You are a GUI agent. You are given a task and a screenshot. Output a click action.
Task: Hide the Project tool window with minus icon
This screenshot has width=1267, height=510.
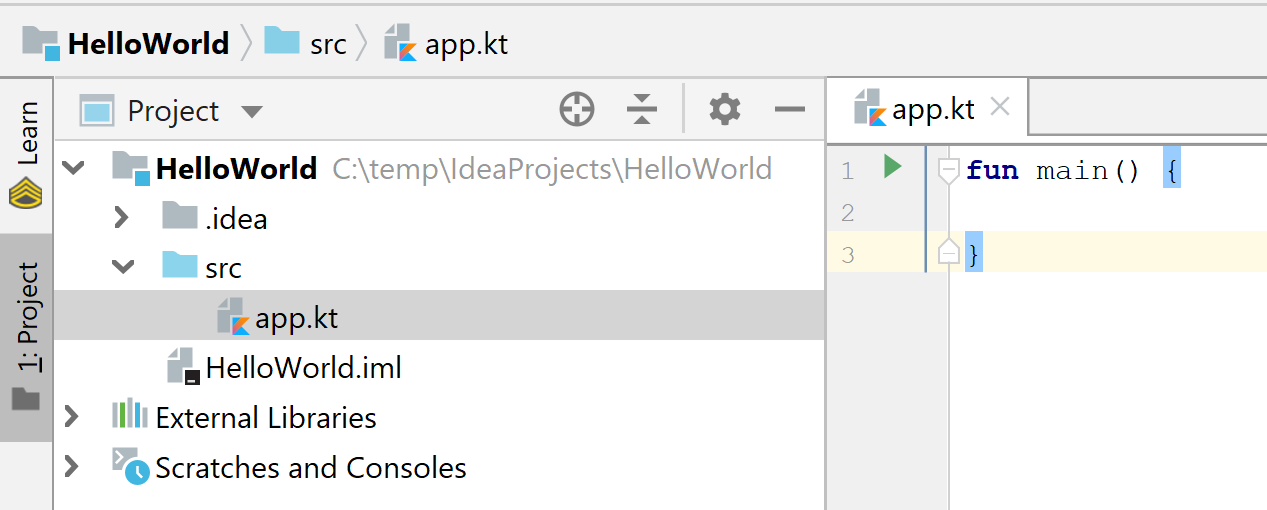(x=790, y=110)
